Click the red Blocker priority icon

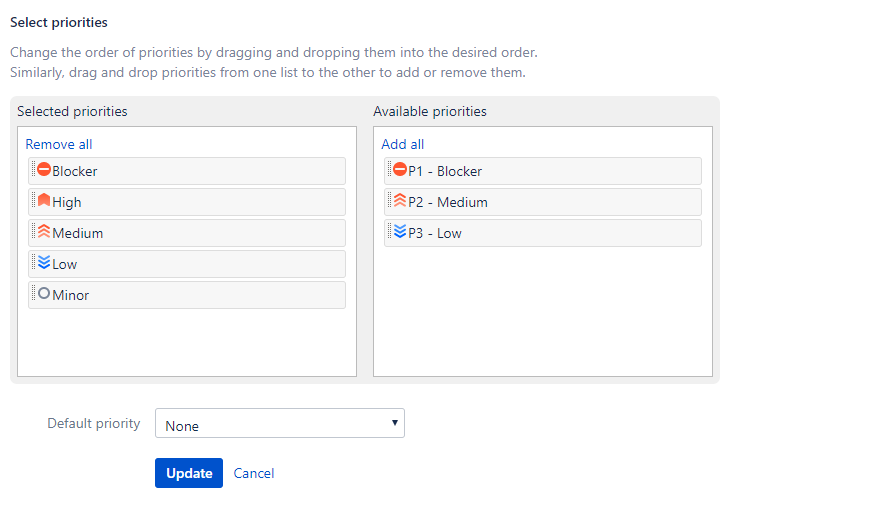point(44,170)
